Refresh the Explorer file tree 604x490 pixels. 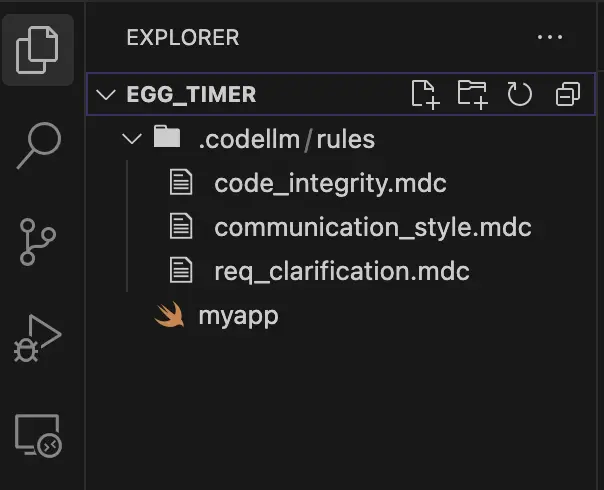click(x=519, y=95)
